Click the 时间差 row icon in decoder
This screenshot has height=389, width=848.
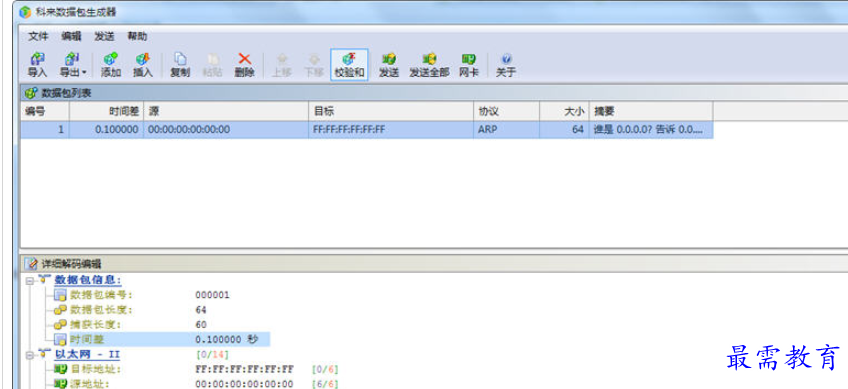tap(61, 340)
